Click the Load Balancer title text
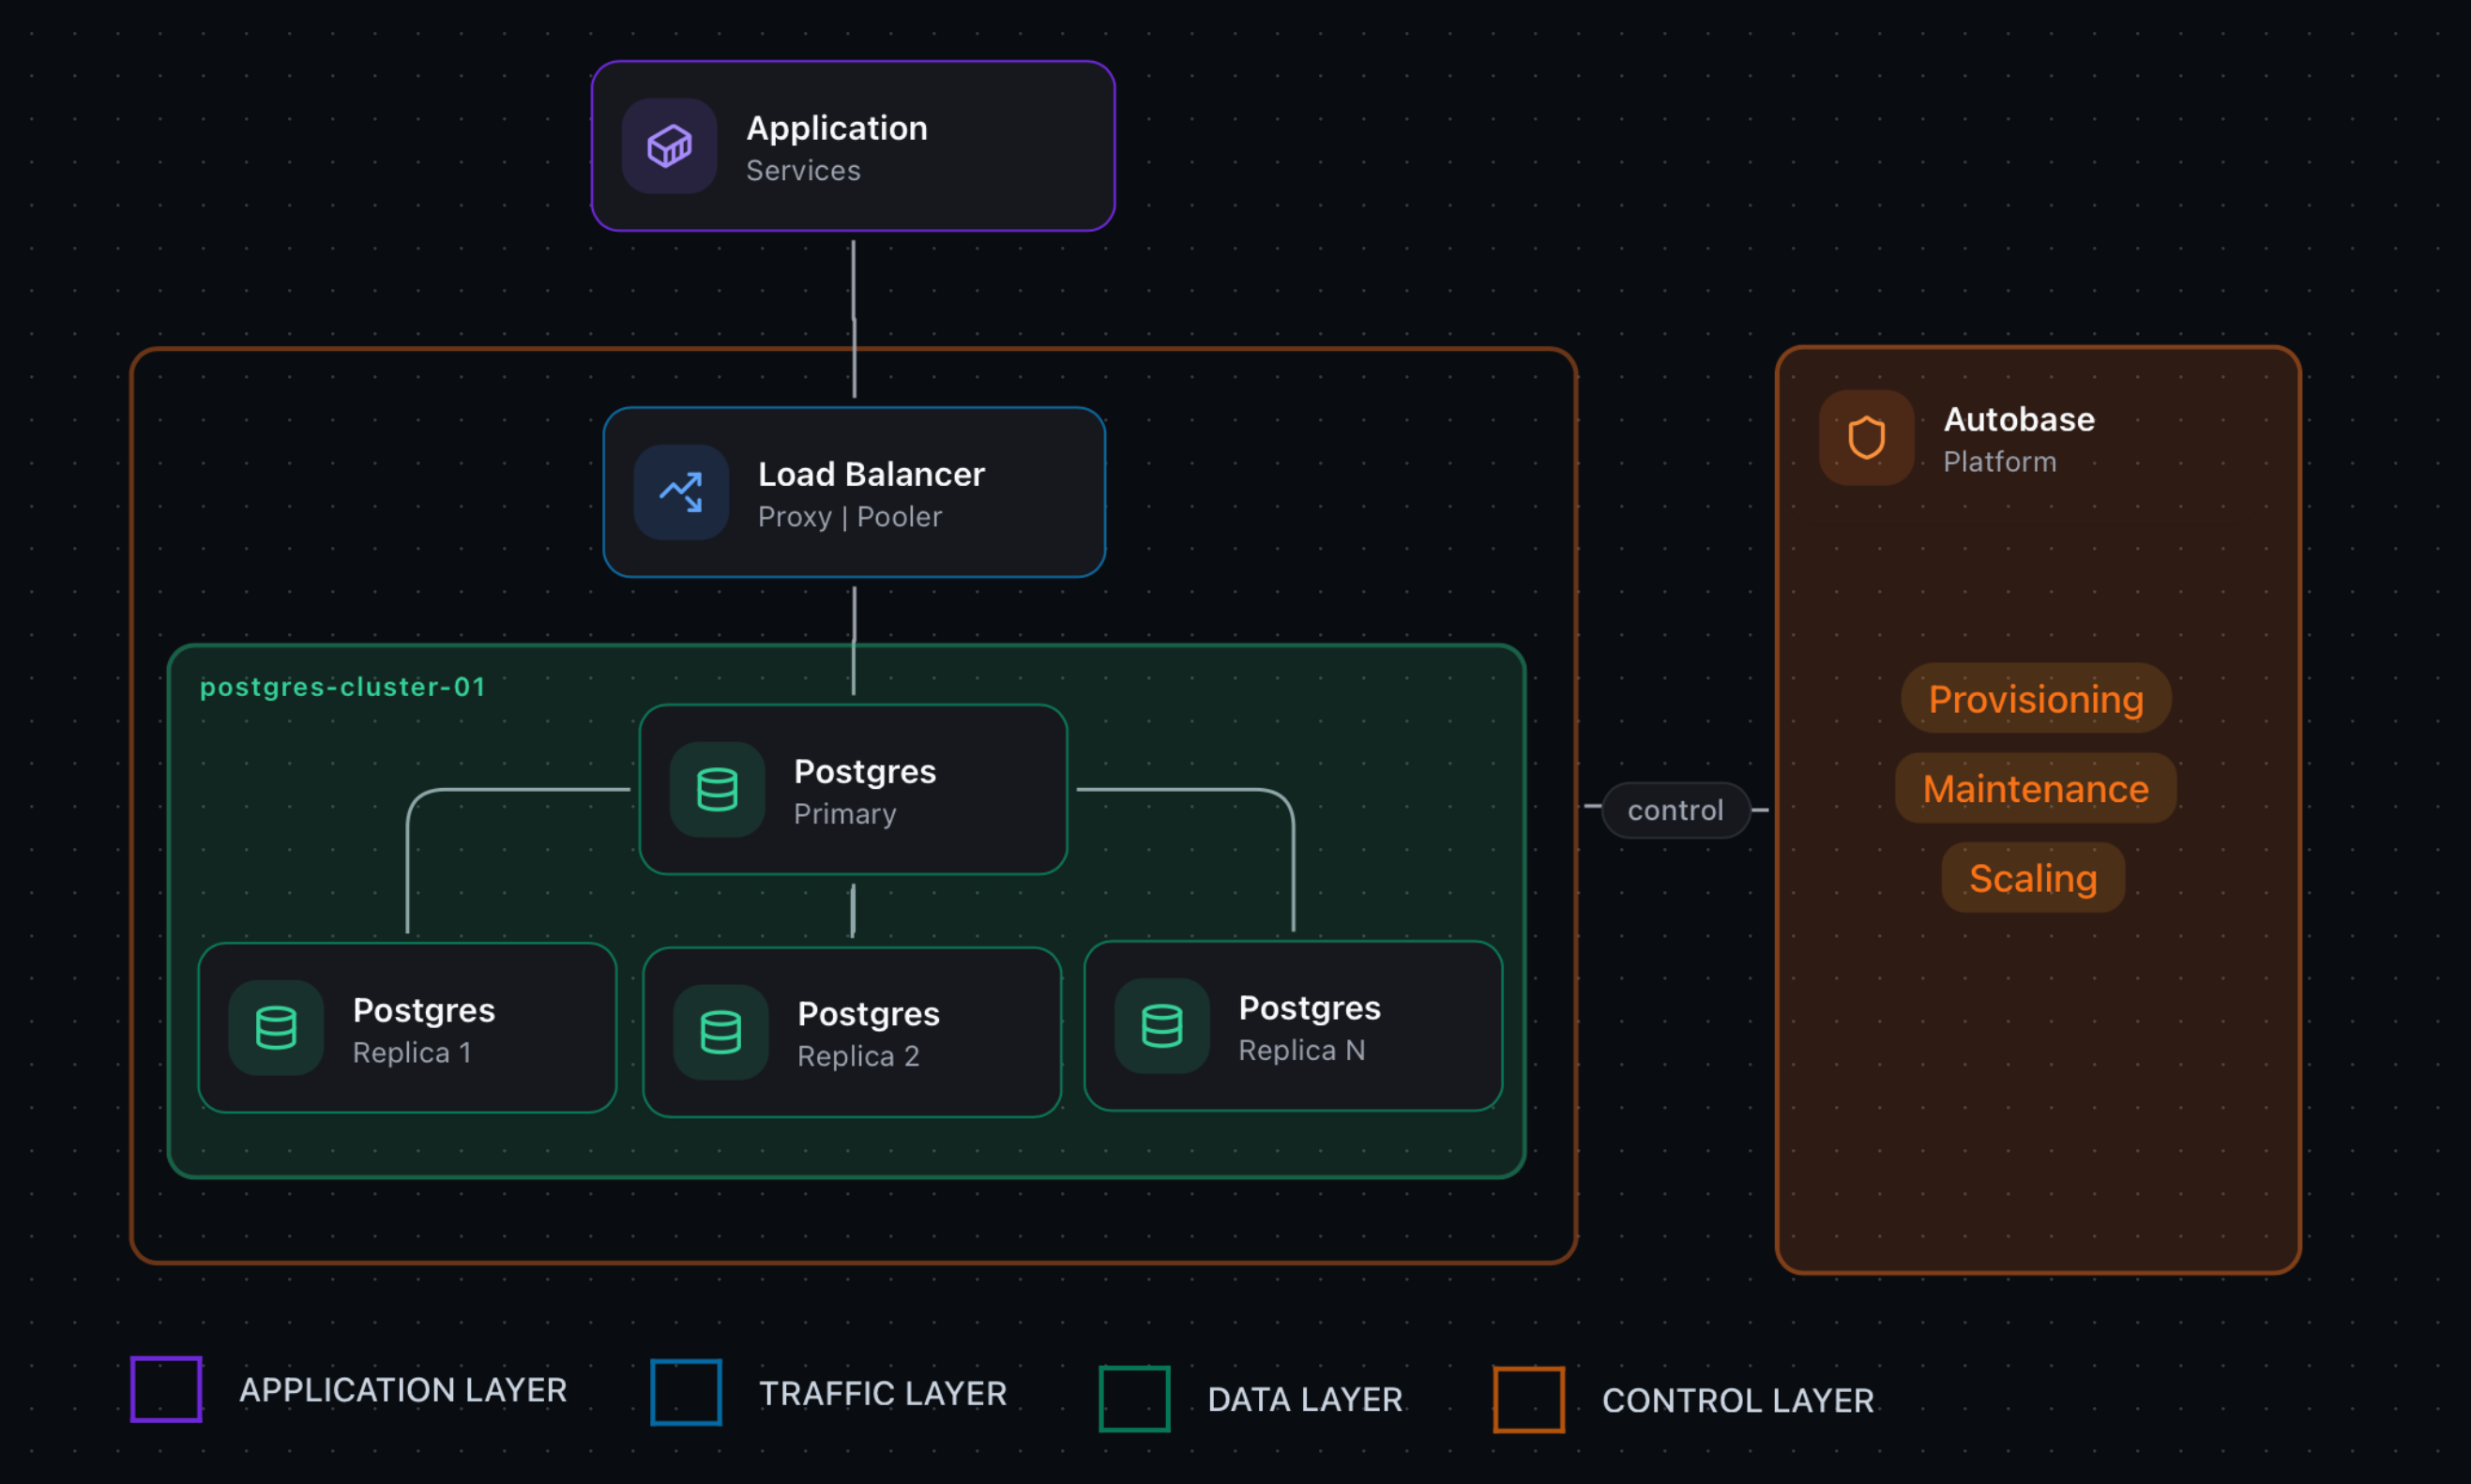Image resolution: width=2471 pixels, height=1484 pixels. point(871,474)
